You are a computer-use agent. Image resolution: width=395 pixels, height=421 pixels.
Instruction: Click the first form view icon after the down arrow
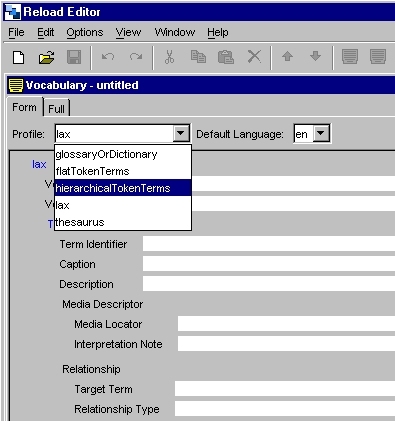tap(350, 57)
